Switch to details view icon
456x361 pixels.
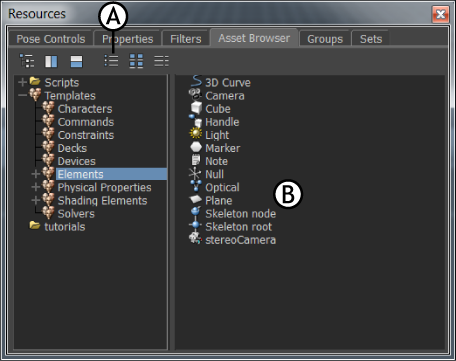[x=162, y=61]
